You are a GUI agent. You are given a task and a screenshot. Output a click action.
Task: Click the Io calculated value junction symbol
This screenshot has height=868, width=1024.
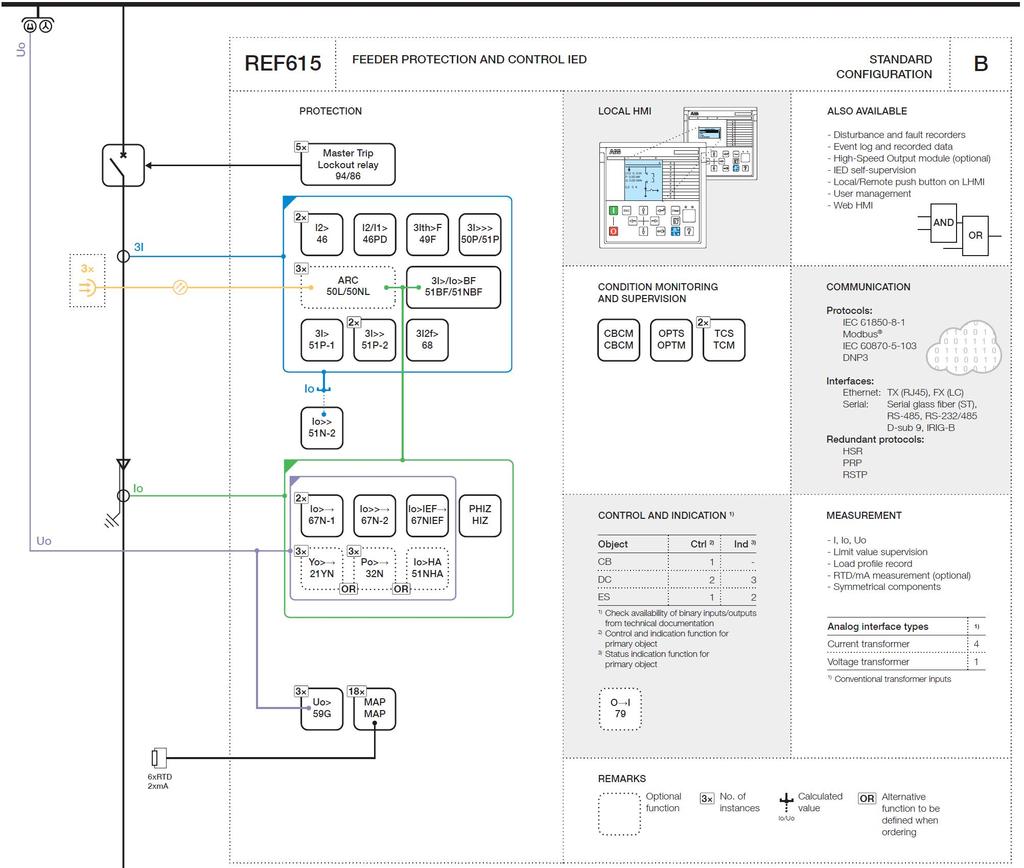(324, 389)
